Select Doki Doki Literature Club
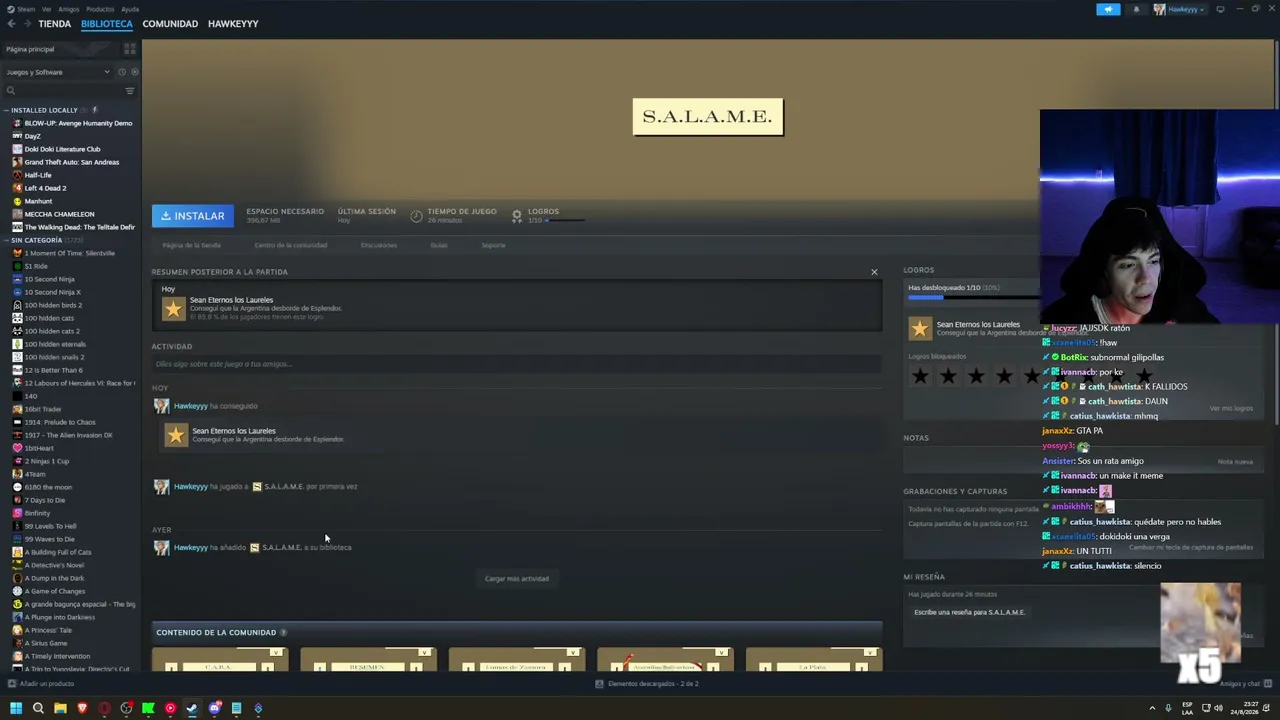The height and width of the screenshot is (720, 1280). pyautogui.click(x=62, y=149)
